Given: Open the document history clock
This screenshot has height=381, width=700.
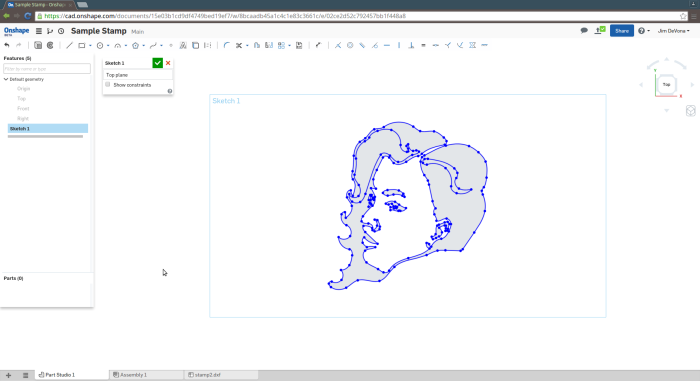Looking at the screenshot, I should (61, 31).
